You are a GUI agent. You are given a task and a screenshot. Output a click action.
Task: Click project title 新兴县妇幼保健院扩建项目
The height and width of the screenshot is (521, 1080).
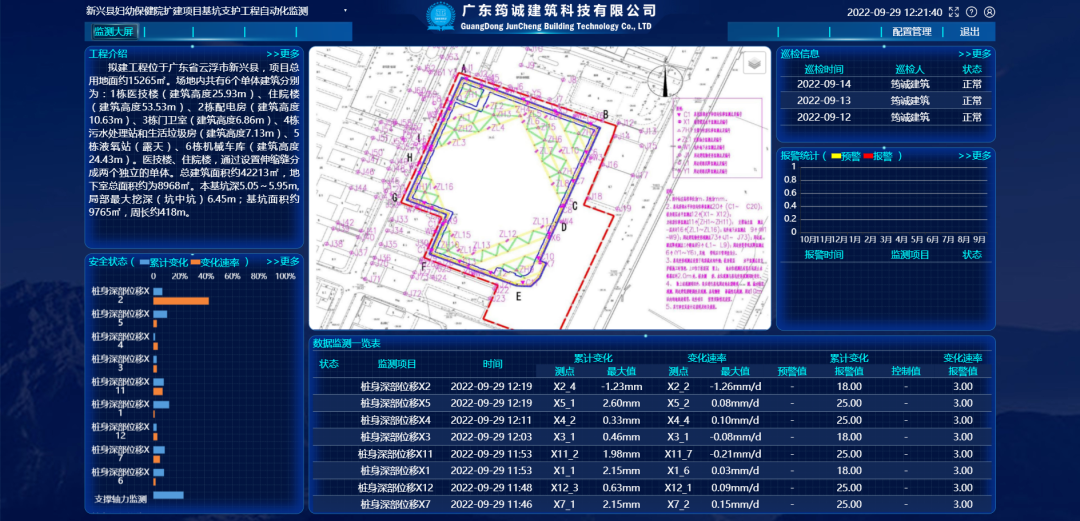[x=145, y=11]
